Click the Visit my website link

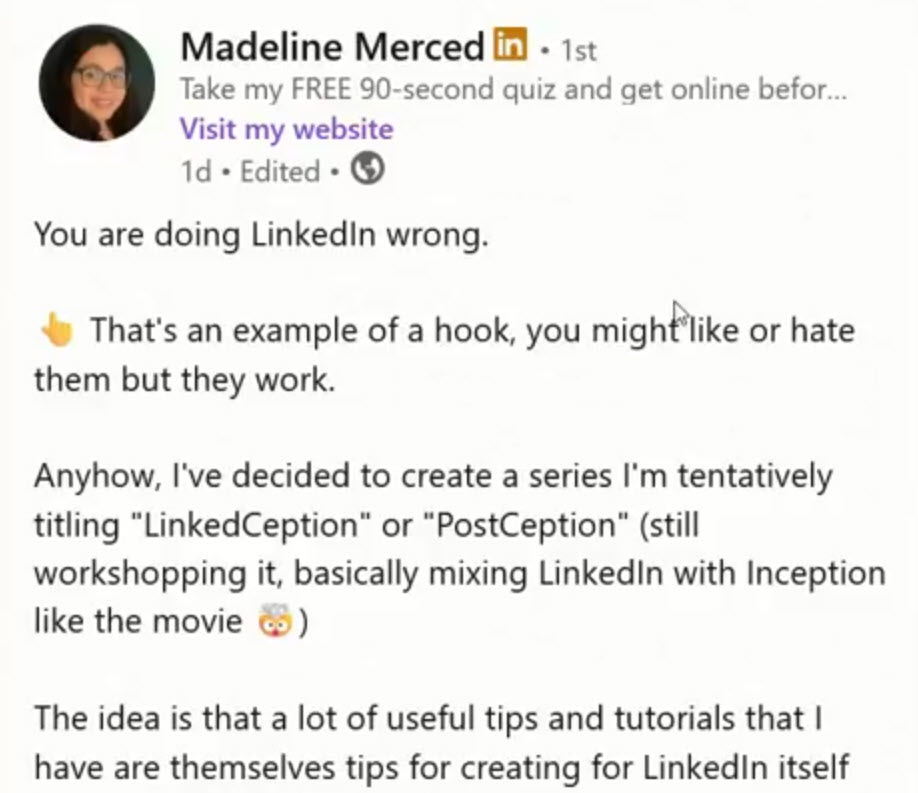(286, 129)
